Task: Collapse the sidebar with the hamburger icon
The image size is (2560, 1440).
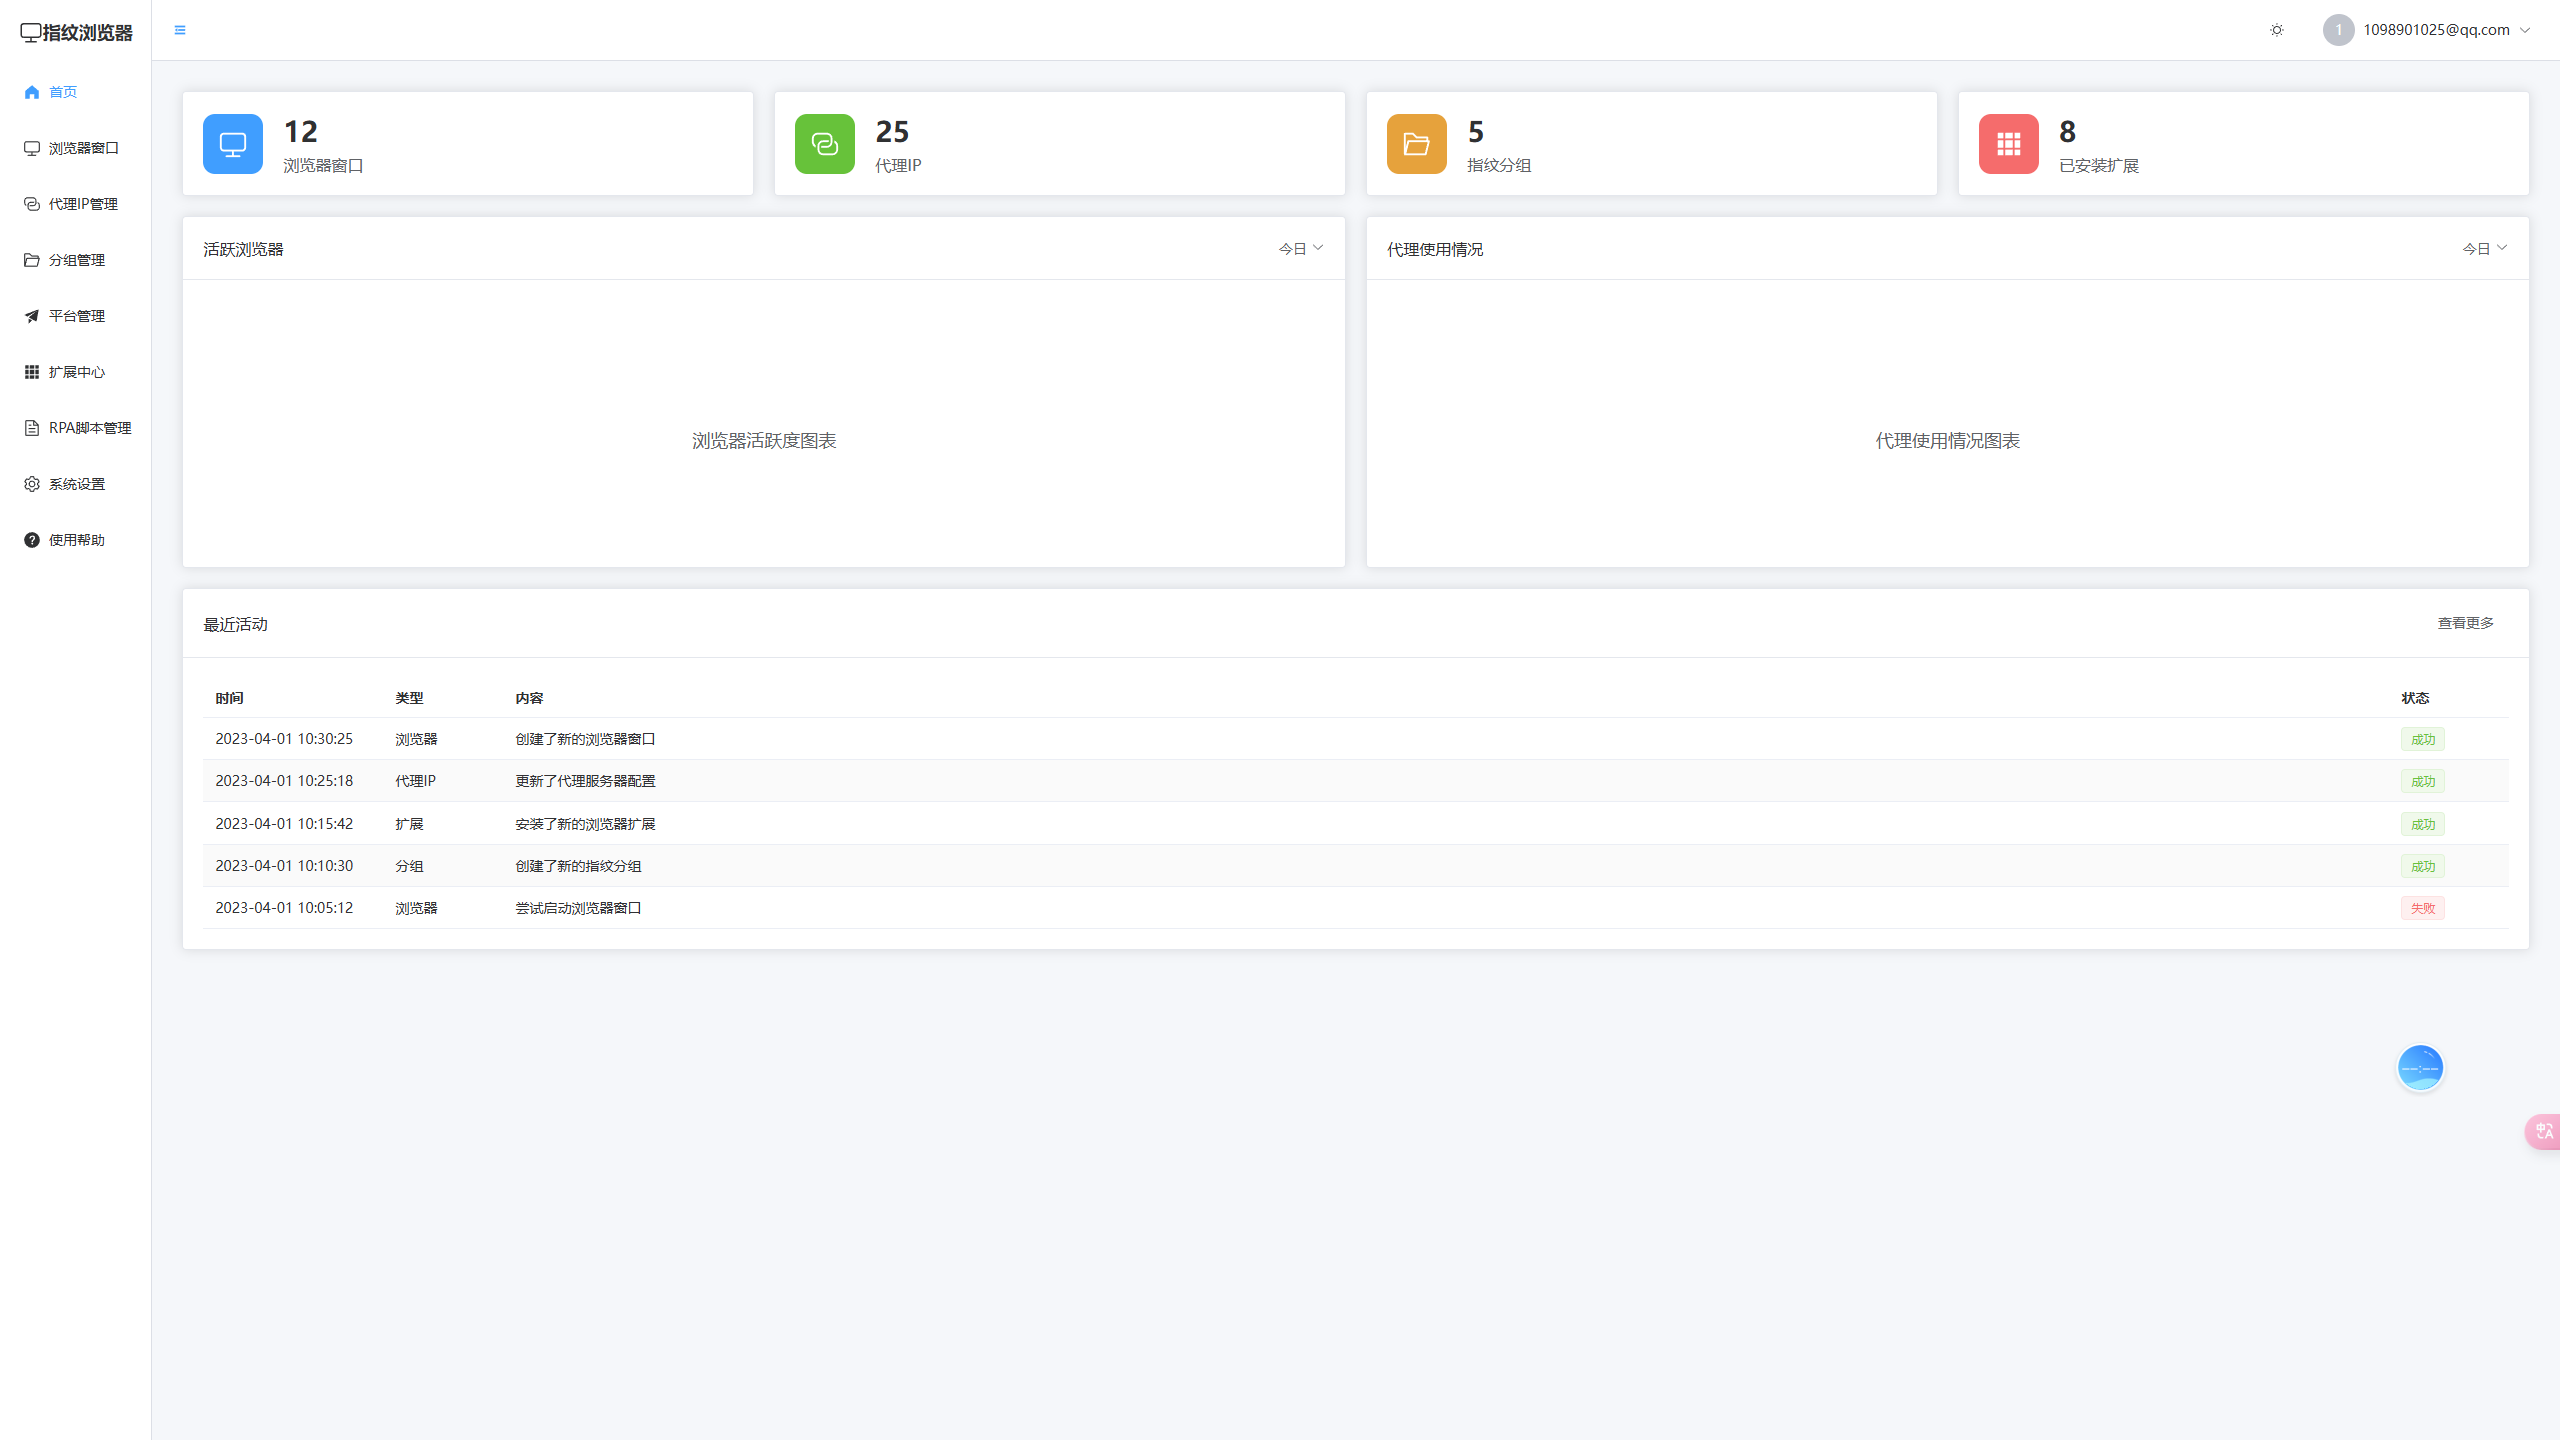Action: pyautogui.click(x=180, y=30)
